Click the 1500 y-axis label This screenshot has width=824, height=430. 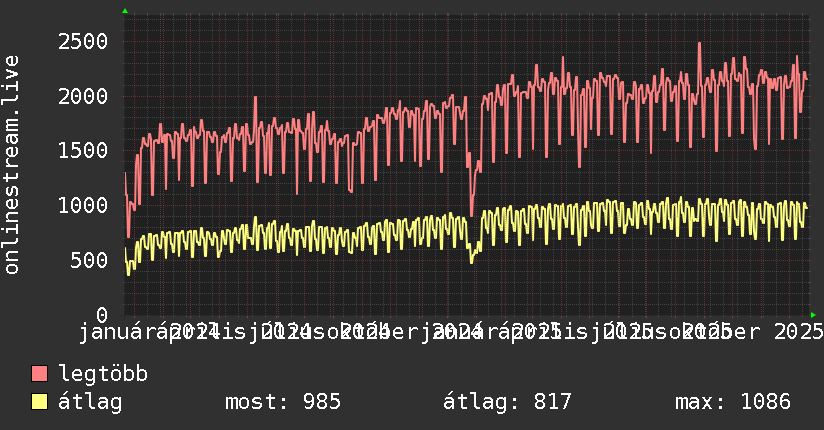coord(83,151)
